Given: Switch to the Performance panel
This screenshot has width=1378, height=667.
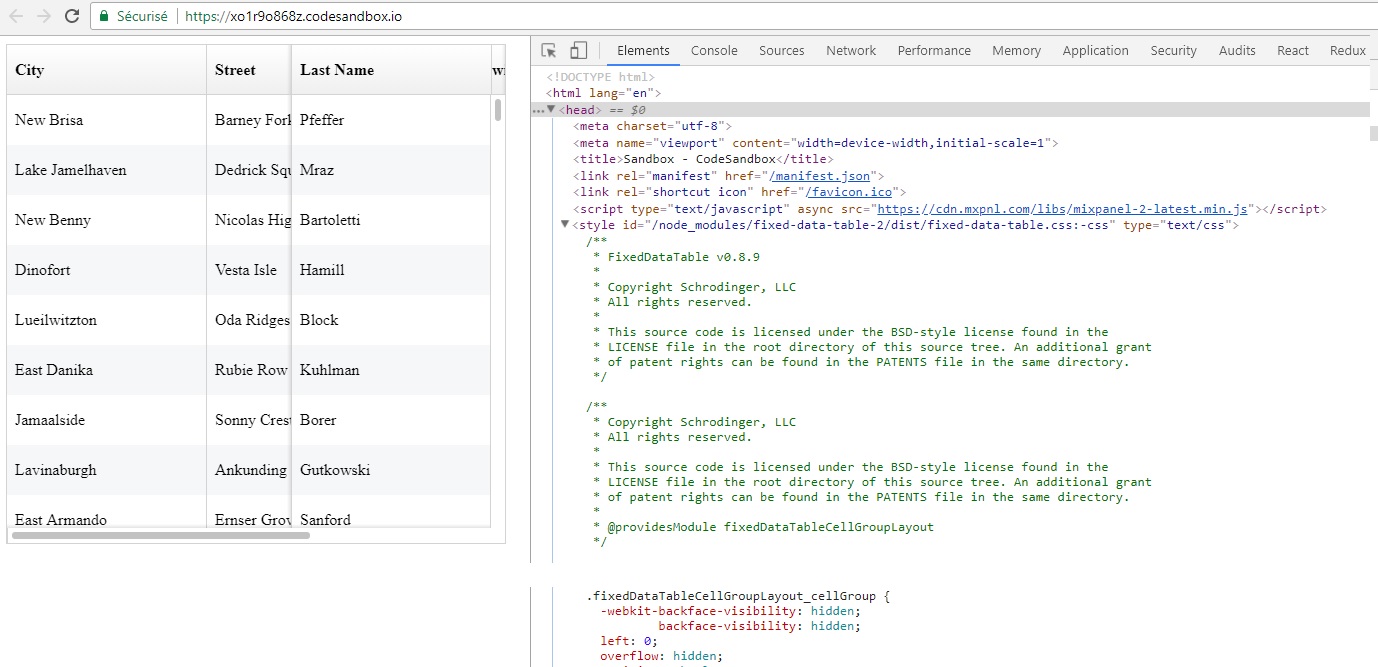Looking at the screenshot, I should 934,50.
